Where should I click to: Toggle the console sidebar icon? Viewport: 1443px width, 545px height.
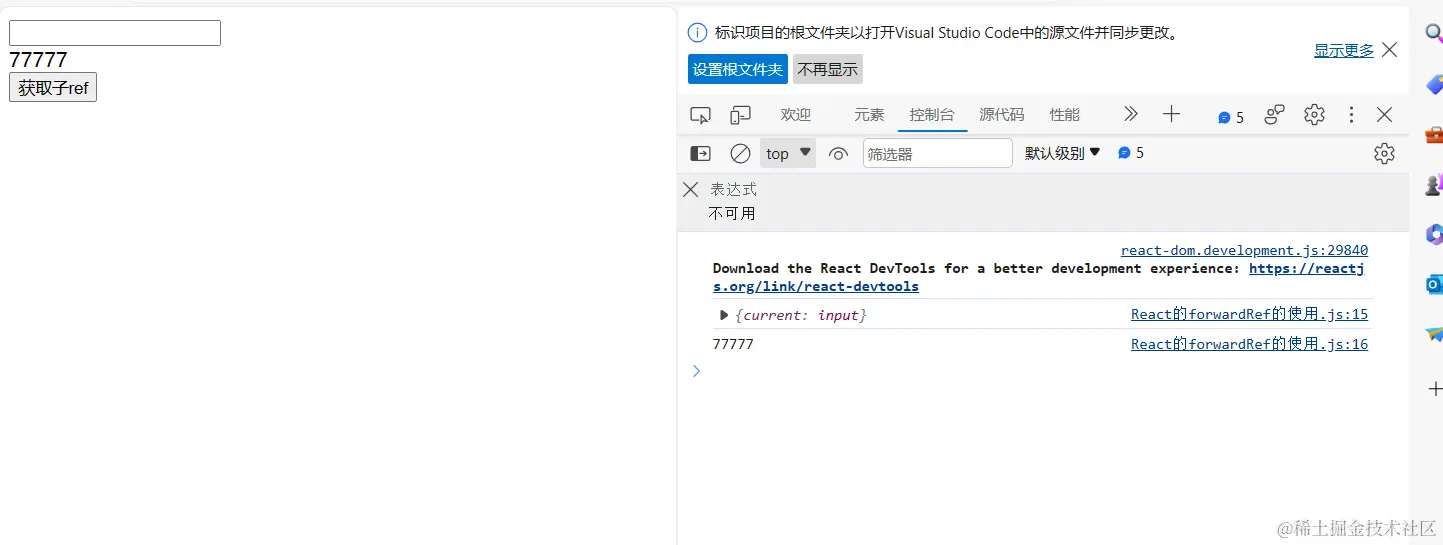[x=701, y=153]
